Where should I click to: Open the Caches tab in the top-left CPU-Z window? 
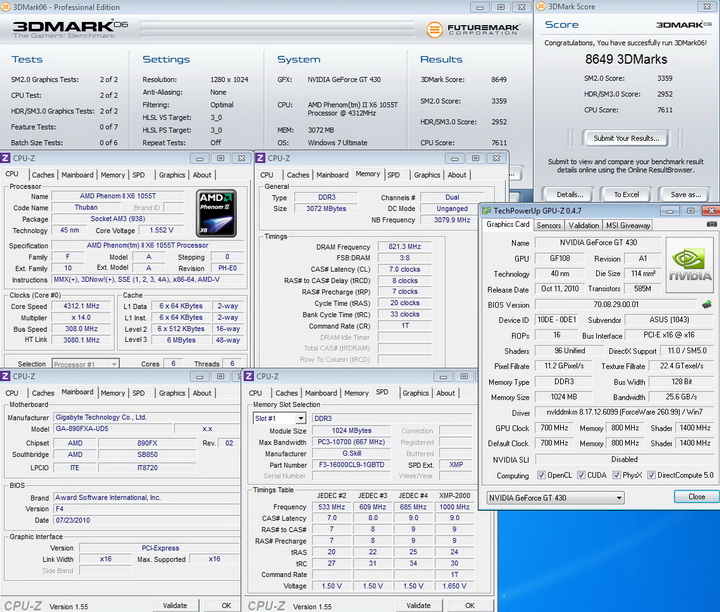(43, 175)
